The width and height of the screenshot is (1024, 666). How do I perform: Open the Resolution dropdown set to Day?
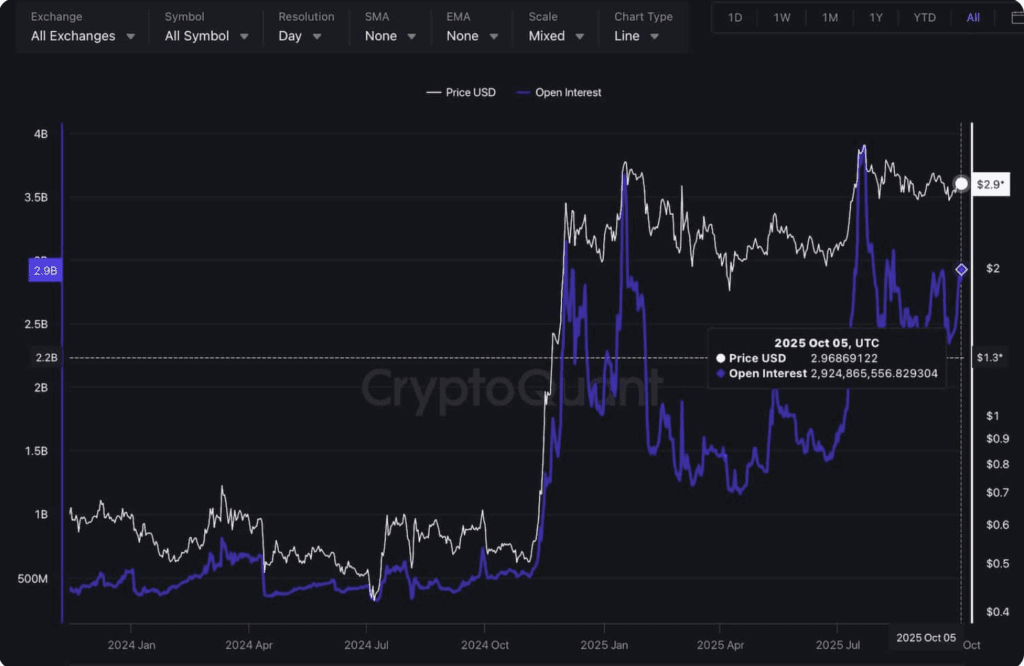[300, 36]
